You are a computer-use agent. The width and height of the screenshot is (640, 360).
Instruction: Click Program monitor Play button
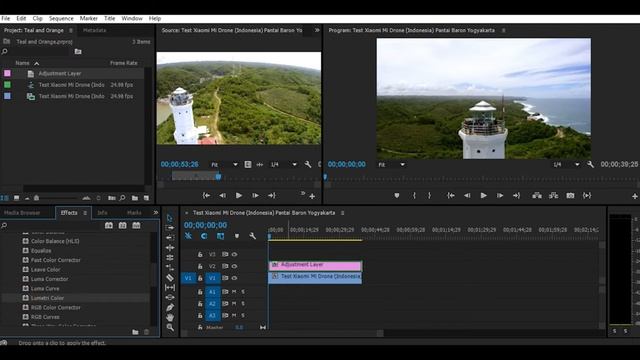(483, 196)
